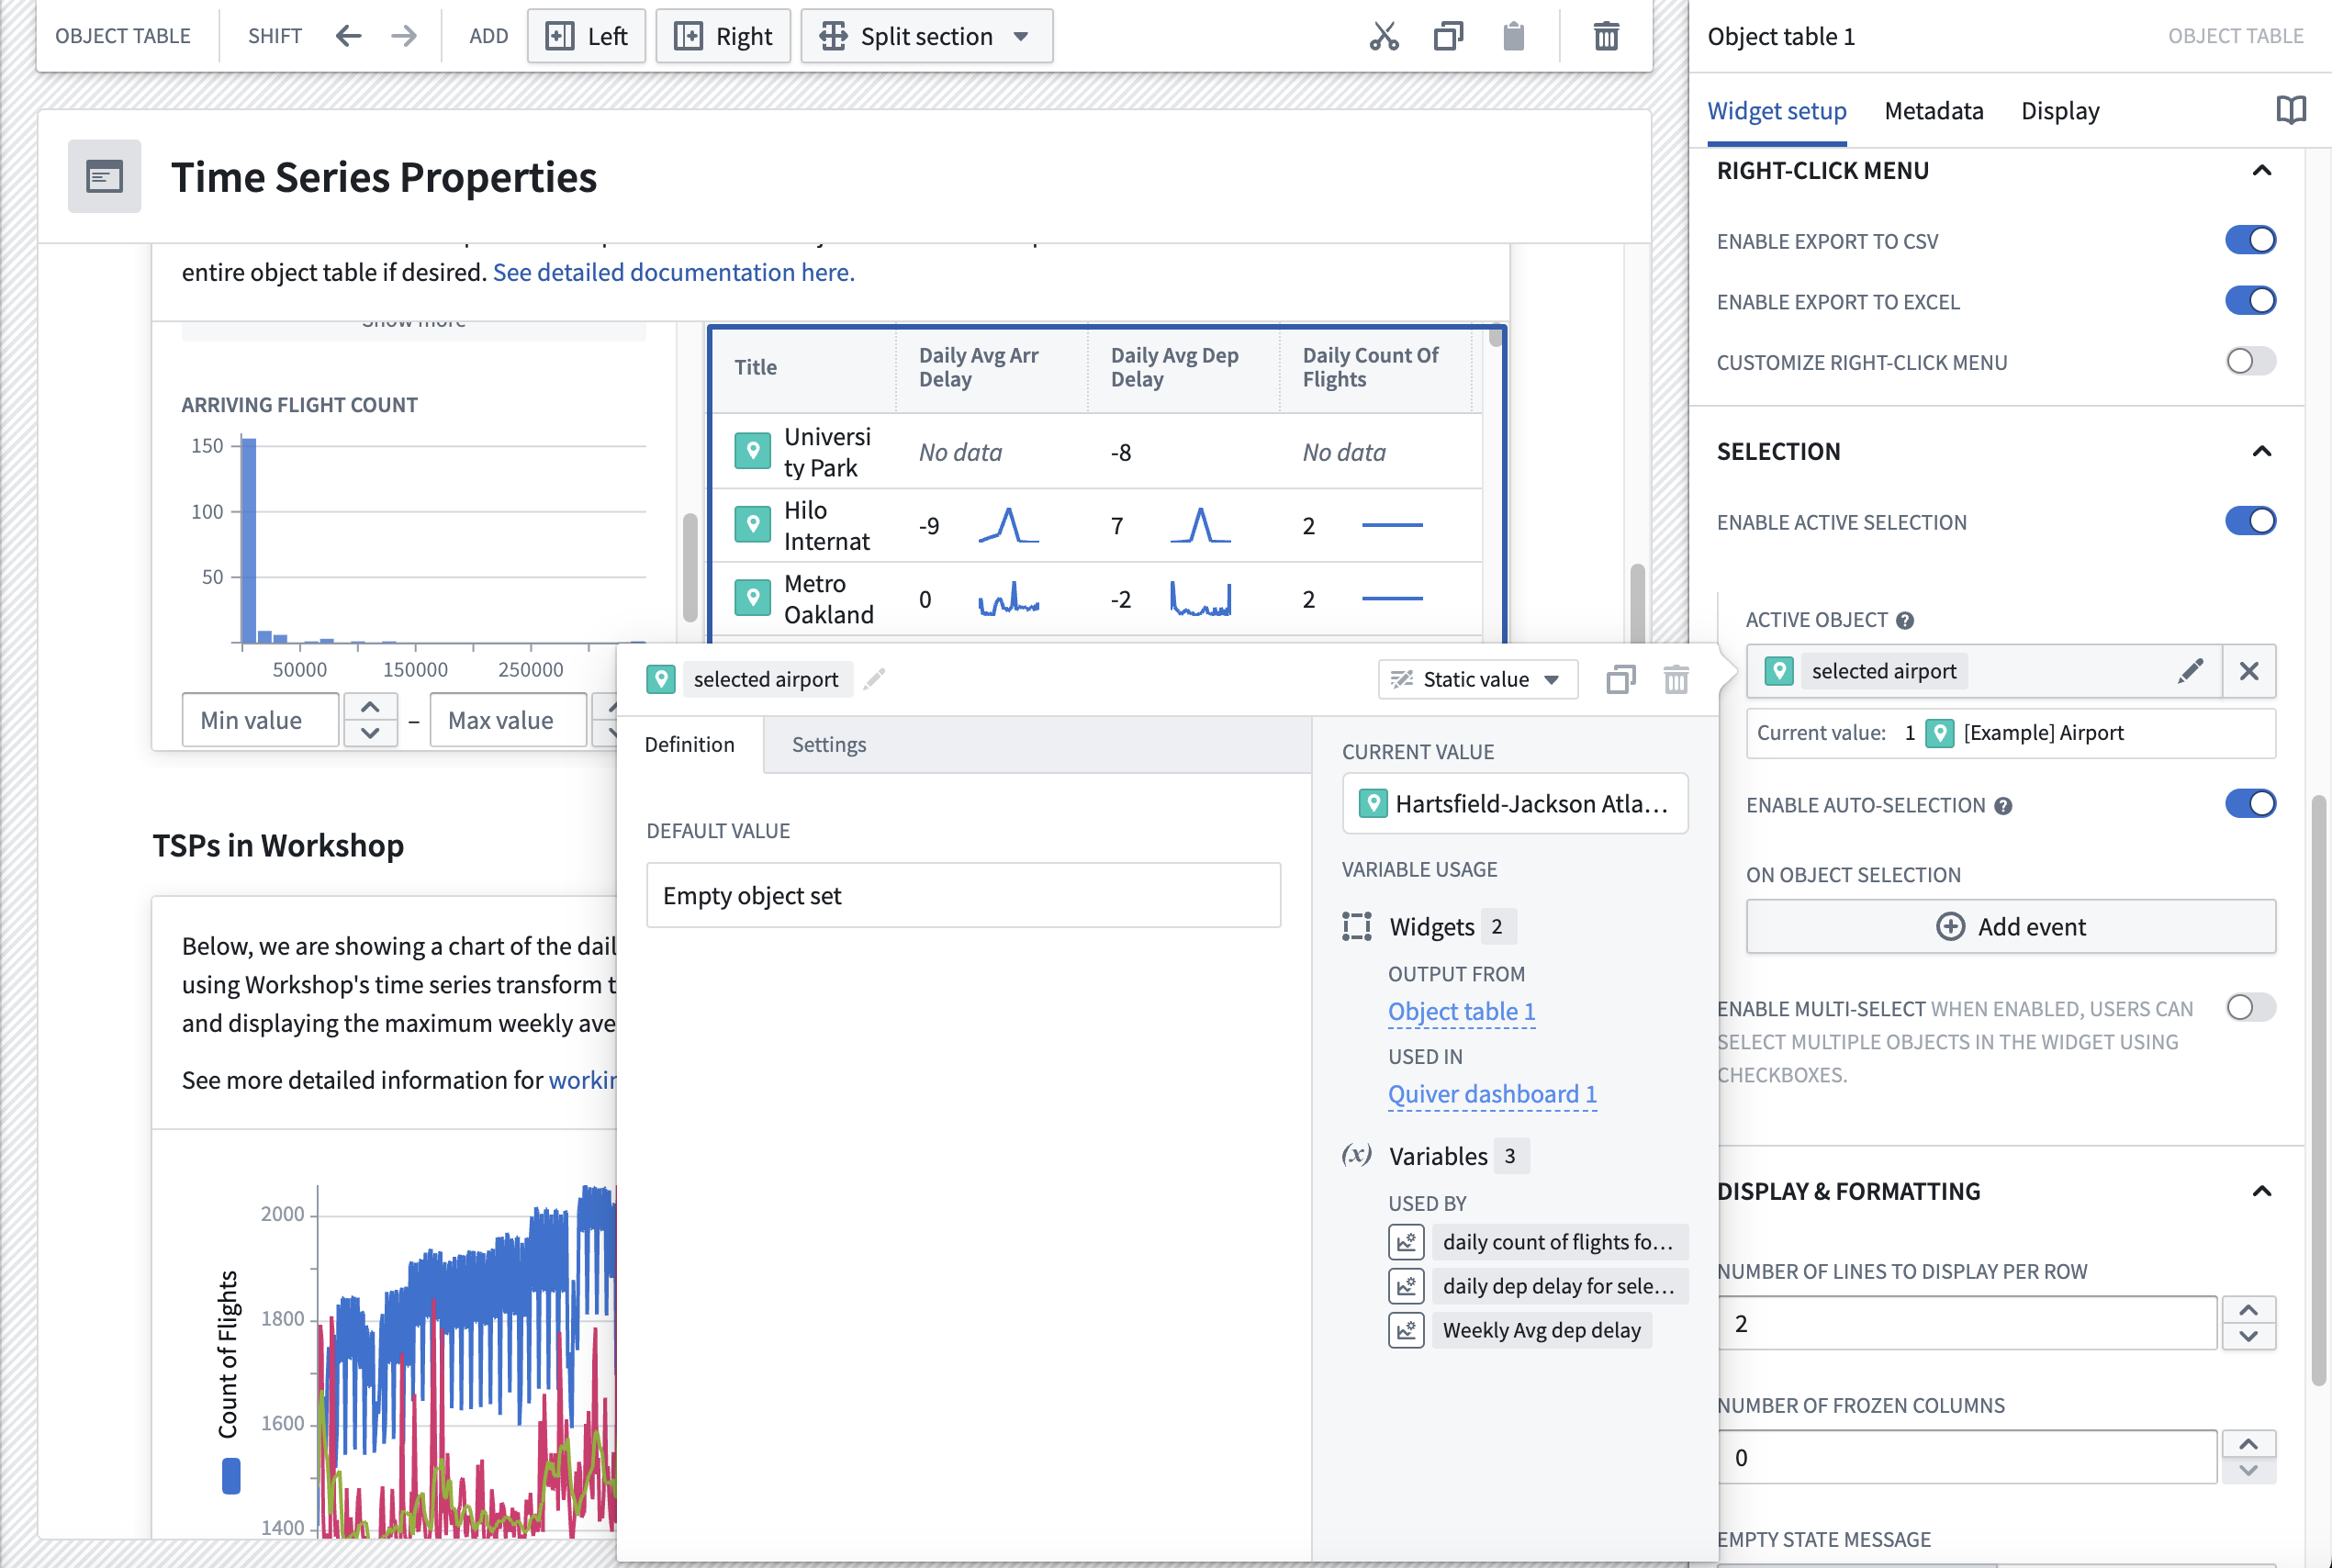Add a section to the Left

point(586,36)
